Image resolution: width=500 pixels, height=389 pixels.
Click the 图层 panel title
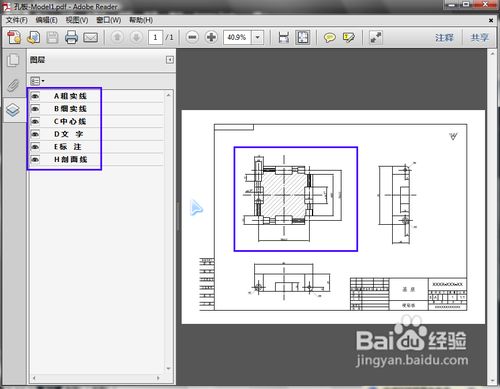click(37, 60)
